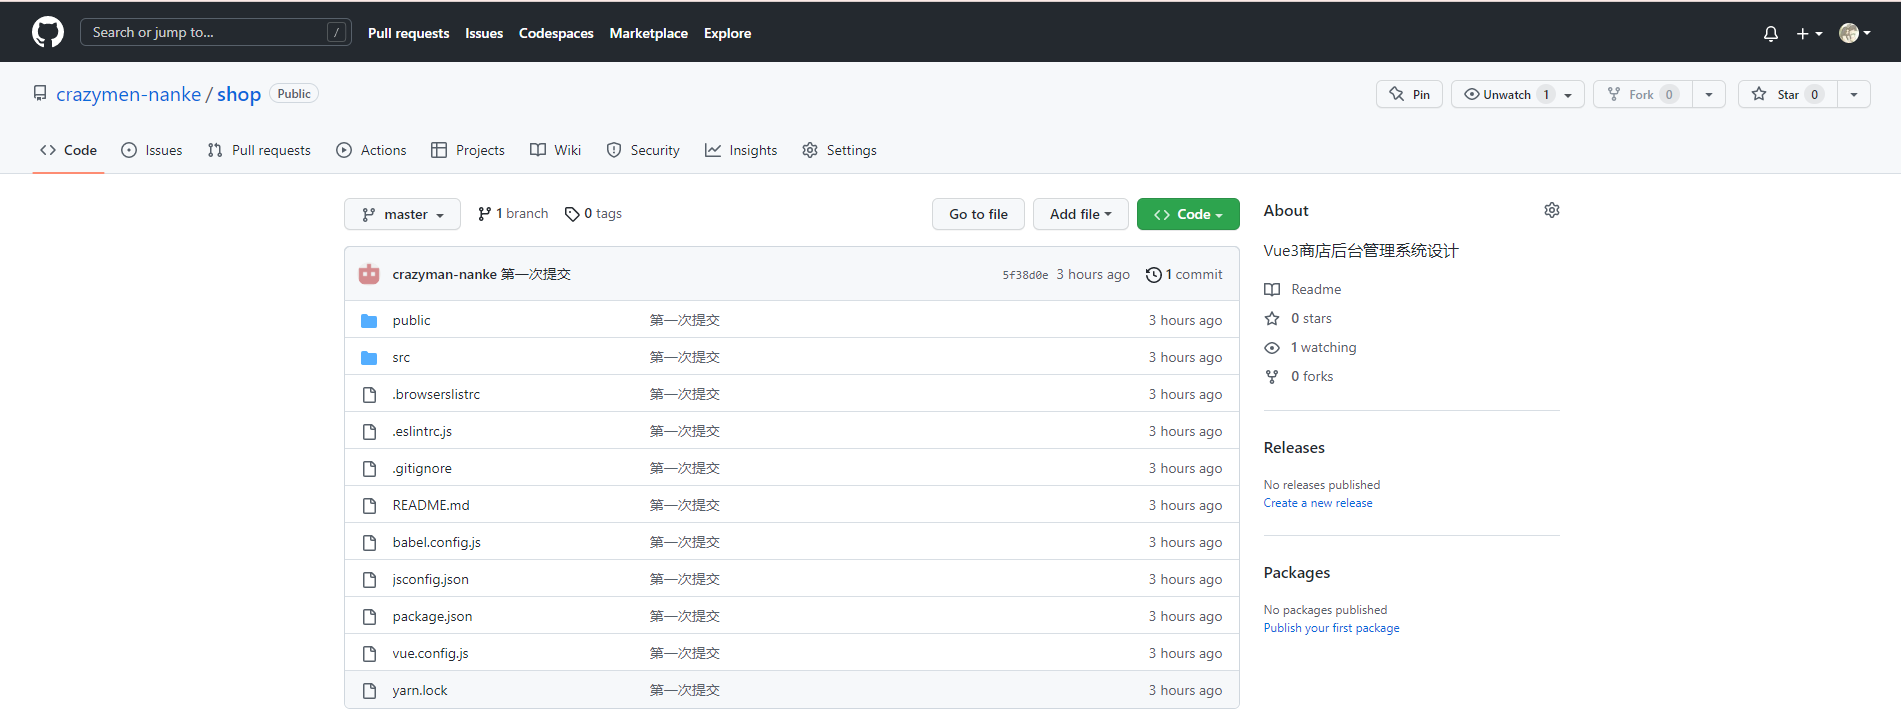Viewport: 1901px width, 714px height.
Task: Open Explore in top navigation
Action: click(x=727, y=33)
